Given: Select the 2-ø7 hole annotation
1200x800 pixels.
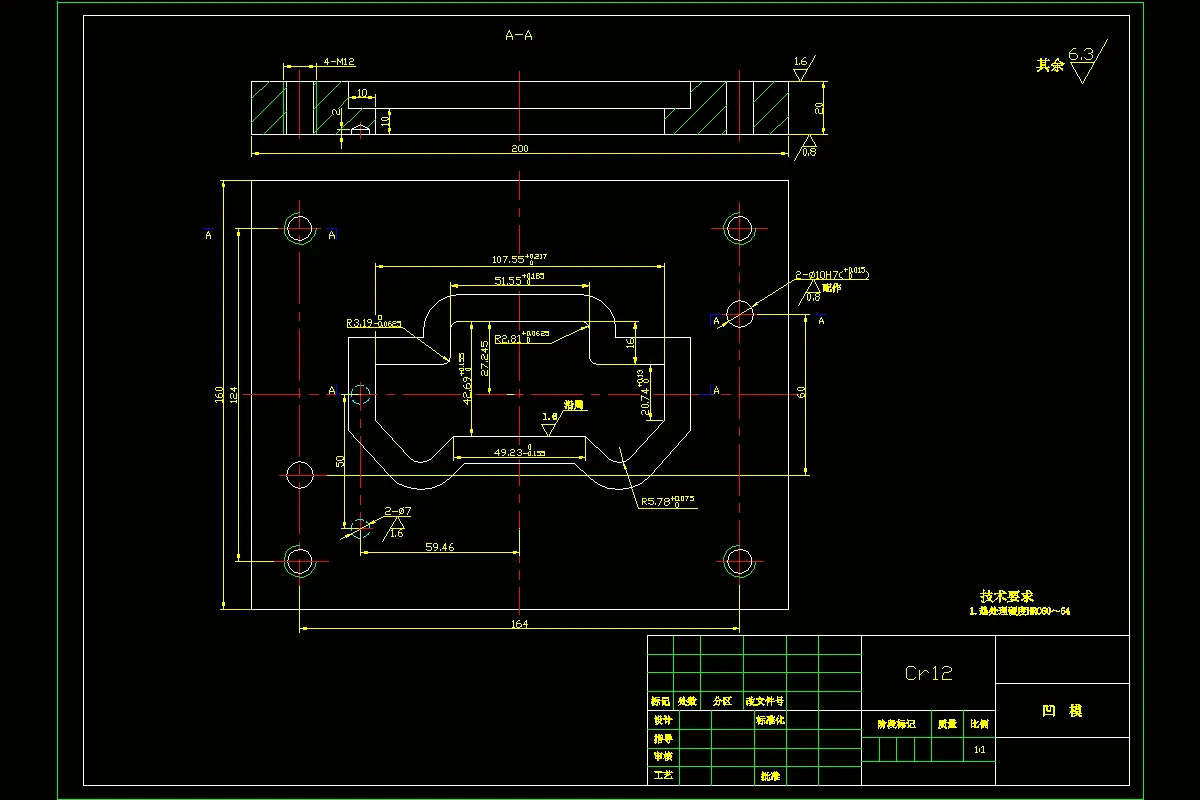Looking at the screenshot, I should [x=398, y=511].
